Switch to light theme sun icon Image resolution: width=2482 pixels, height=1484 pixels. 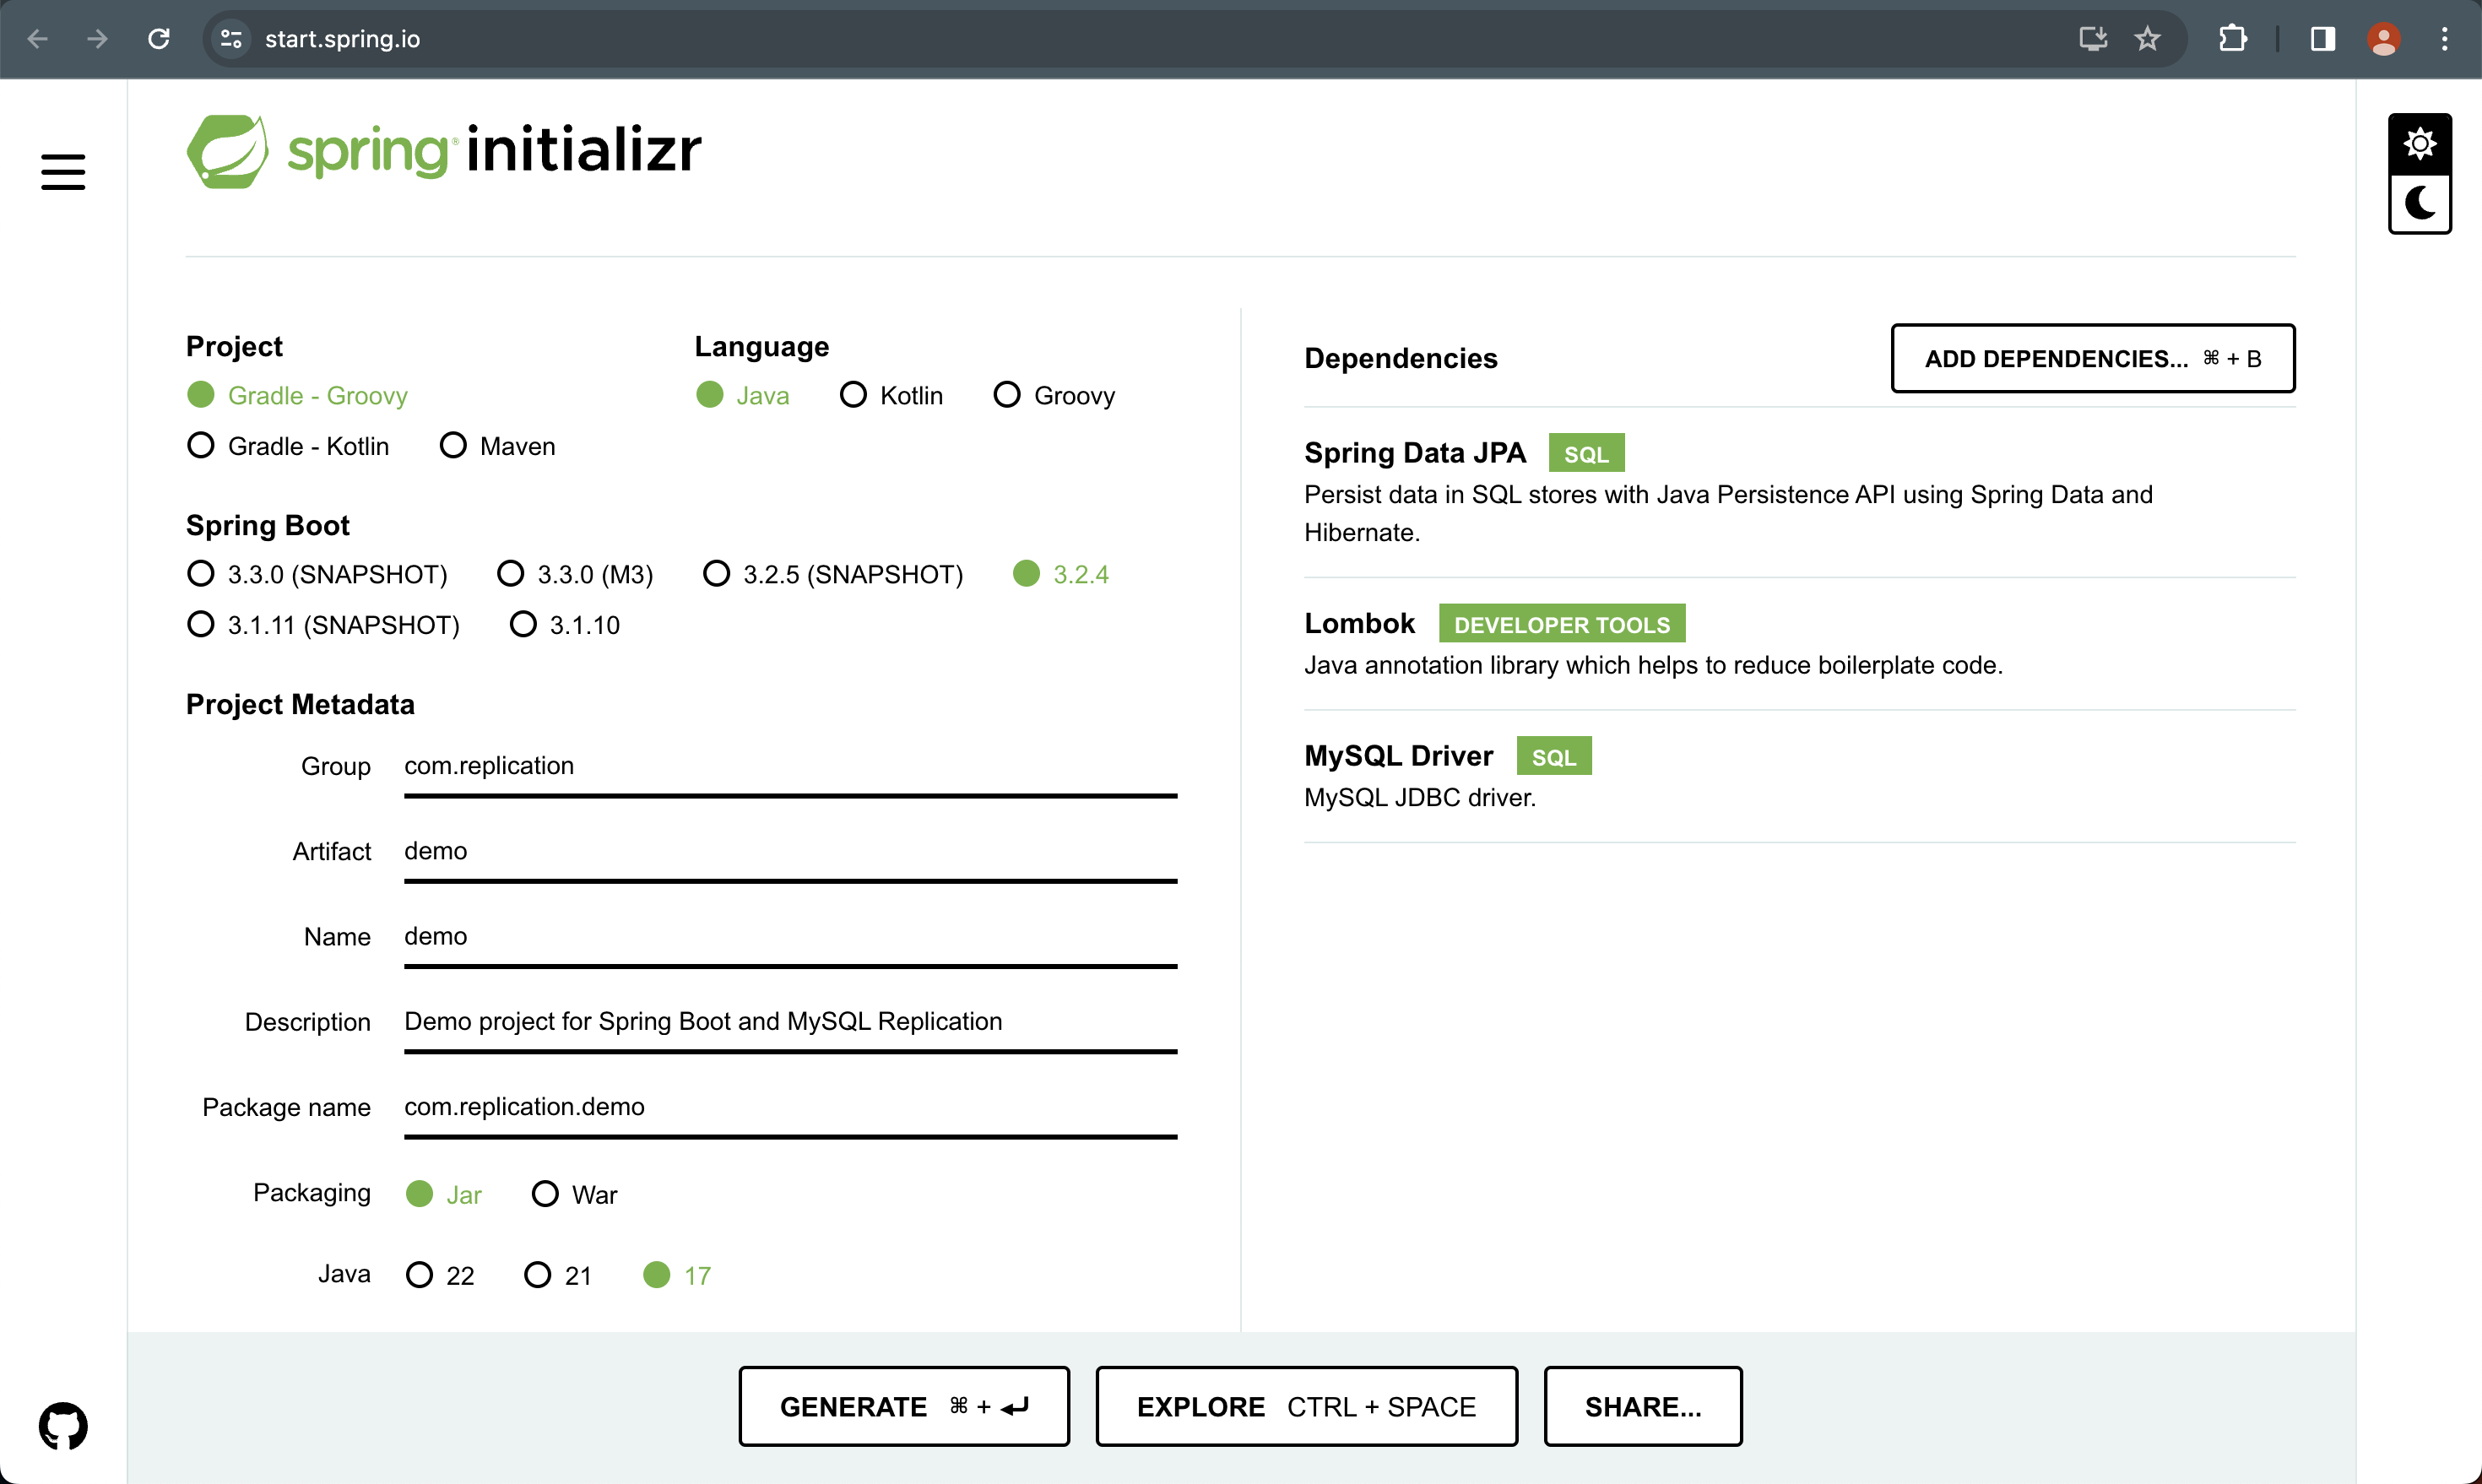(x=2419, y=144)
